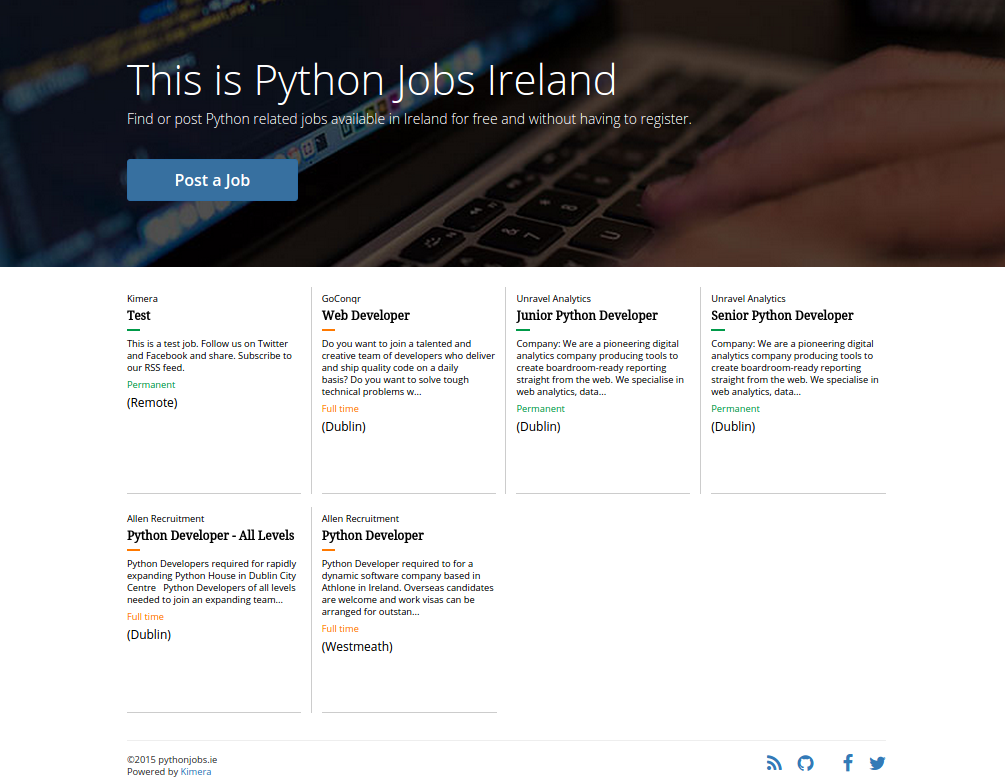Click the (Remote) location text
This screenshot has width=1005, height=782.
pyautogui.click(x=152, y=403)
